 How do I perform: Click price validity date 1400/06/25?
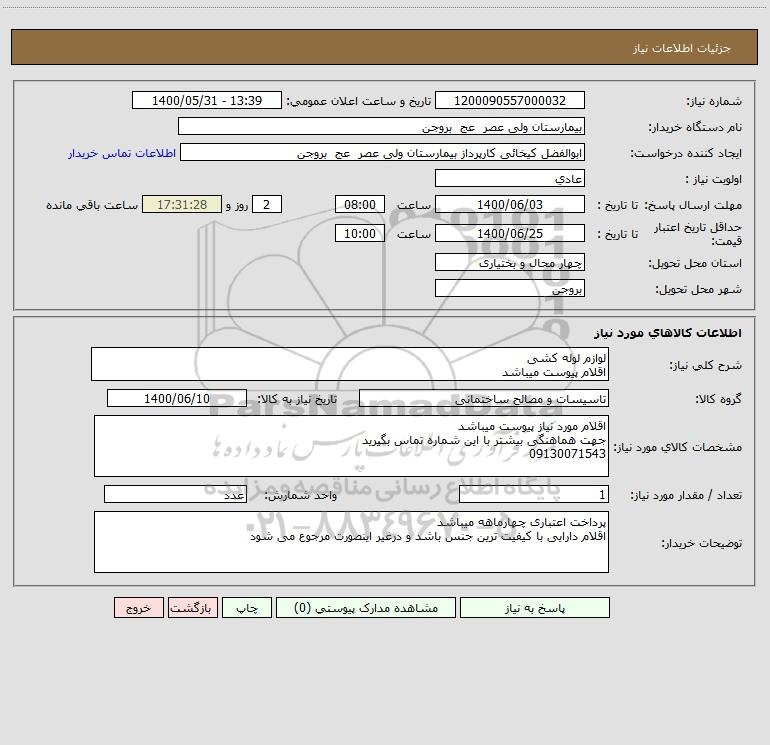click(510, 233)
